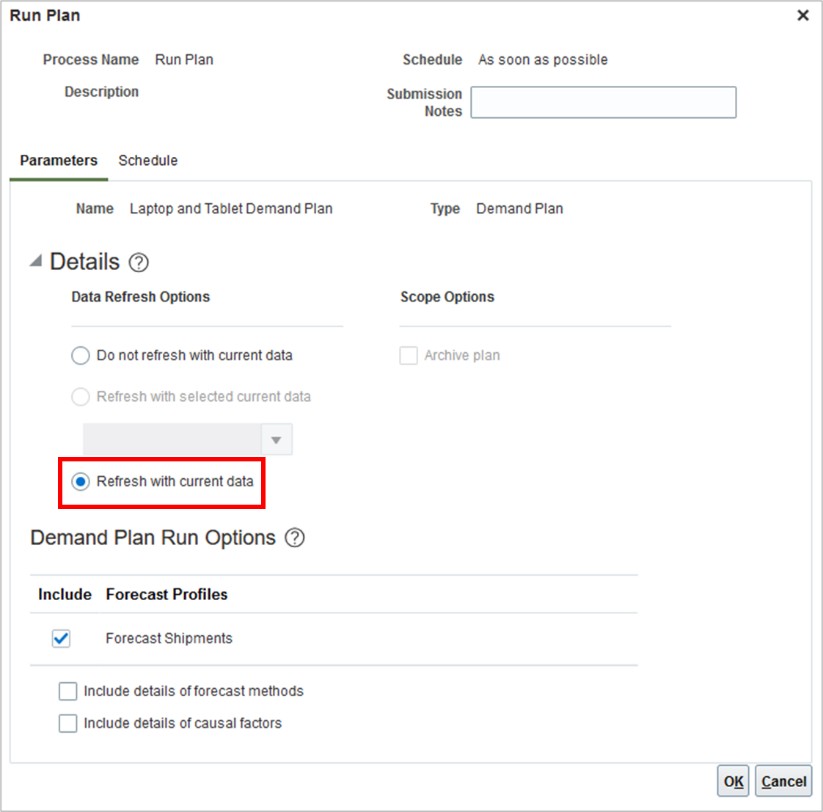
Task: Select 'Refresh with selected current data'
Action: [x=80, y=397]
